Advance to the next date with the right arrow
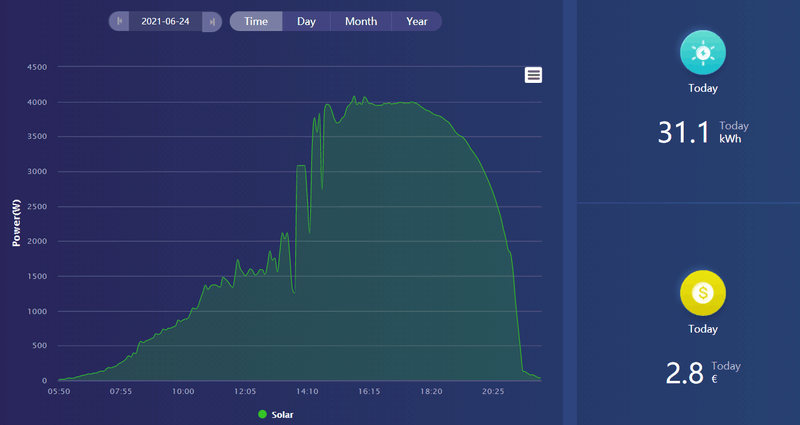This screenshot has height=425, width=800. (x=212, y=21)
